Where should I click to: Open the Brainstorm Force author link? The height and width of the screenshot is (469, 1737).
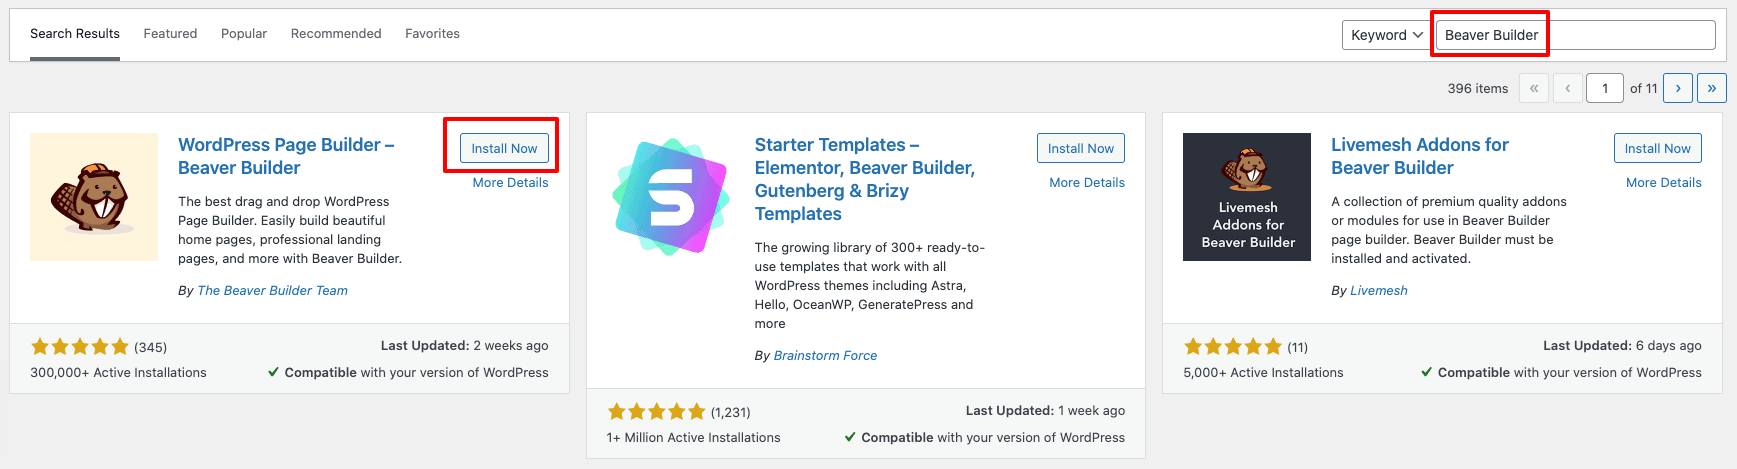[825, 356]
